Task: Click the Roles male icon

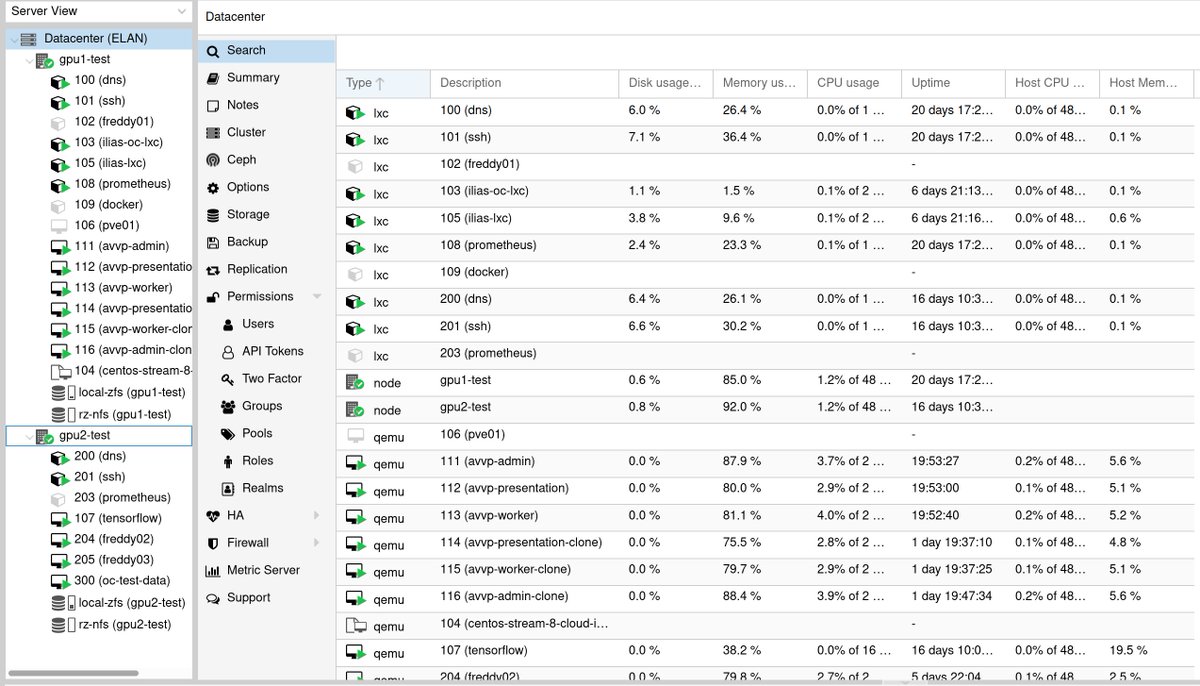Action: [x=228, y=461]
